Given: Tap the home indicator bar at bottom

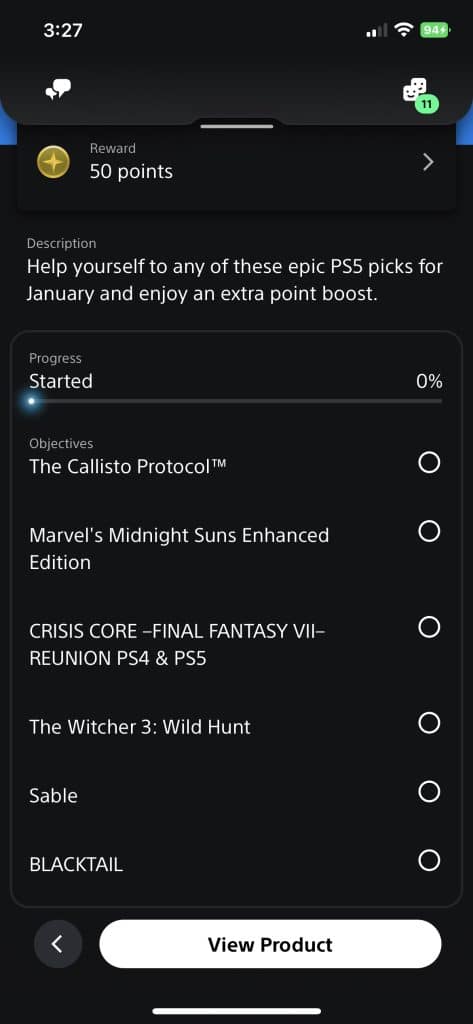Looking at the screenshot, I should point(236,1012).
